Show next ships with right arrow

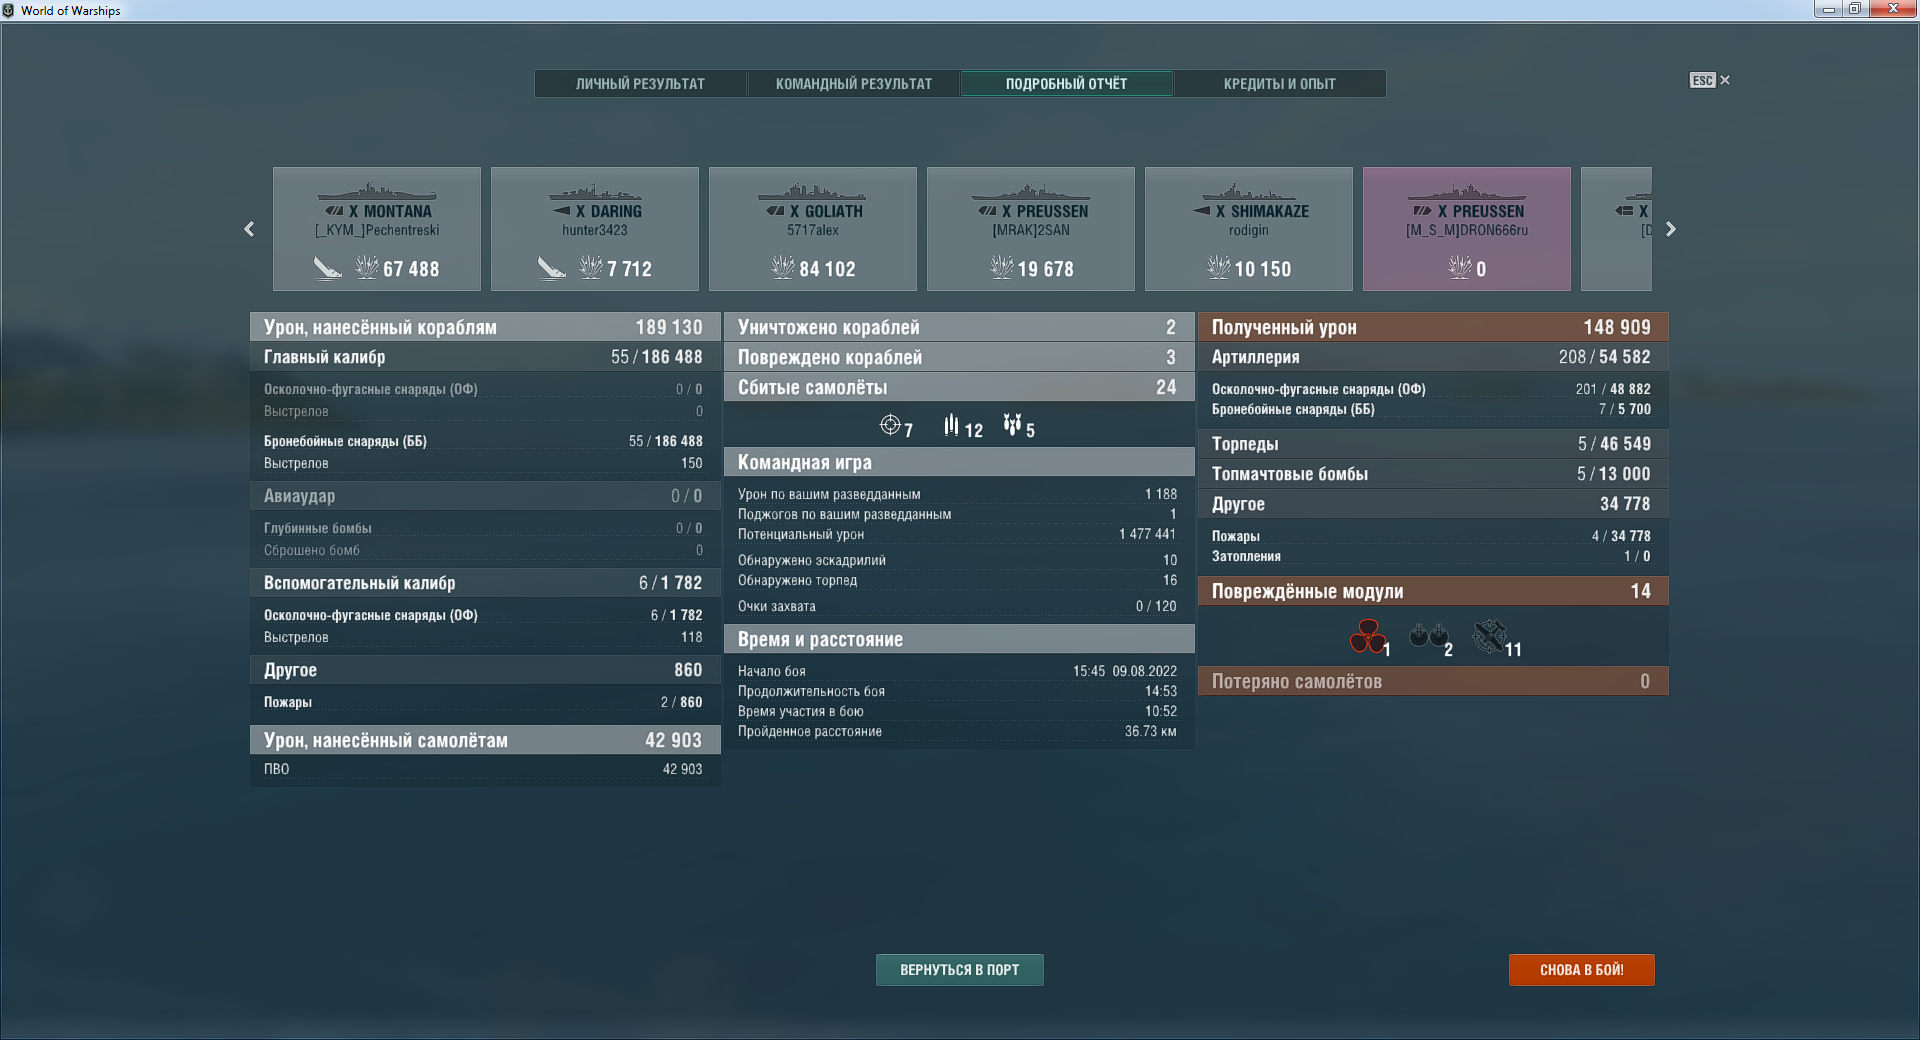(x=1670, y=229)
